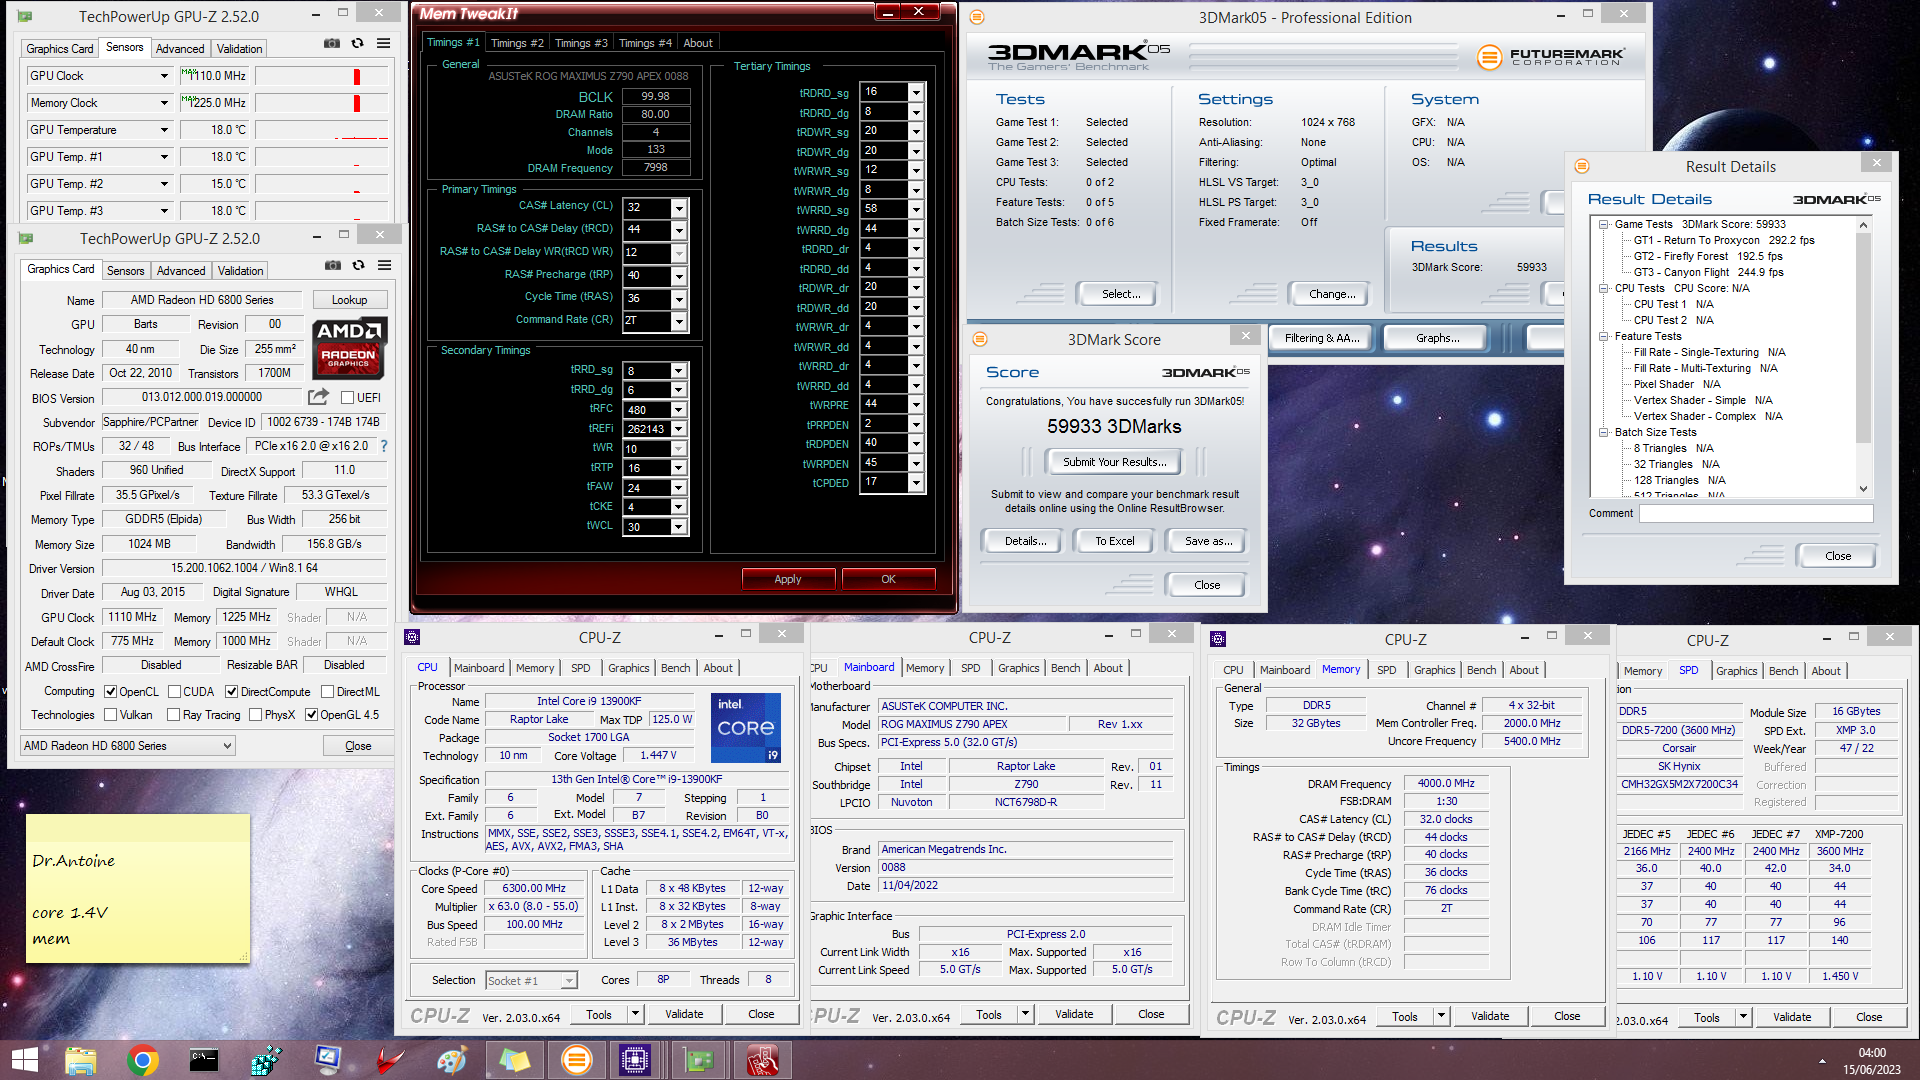This screenshot has width=1920, height=1080.
Task: Click the Futuremark Corporation logo
Action: 1551,57
